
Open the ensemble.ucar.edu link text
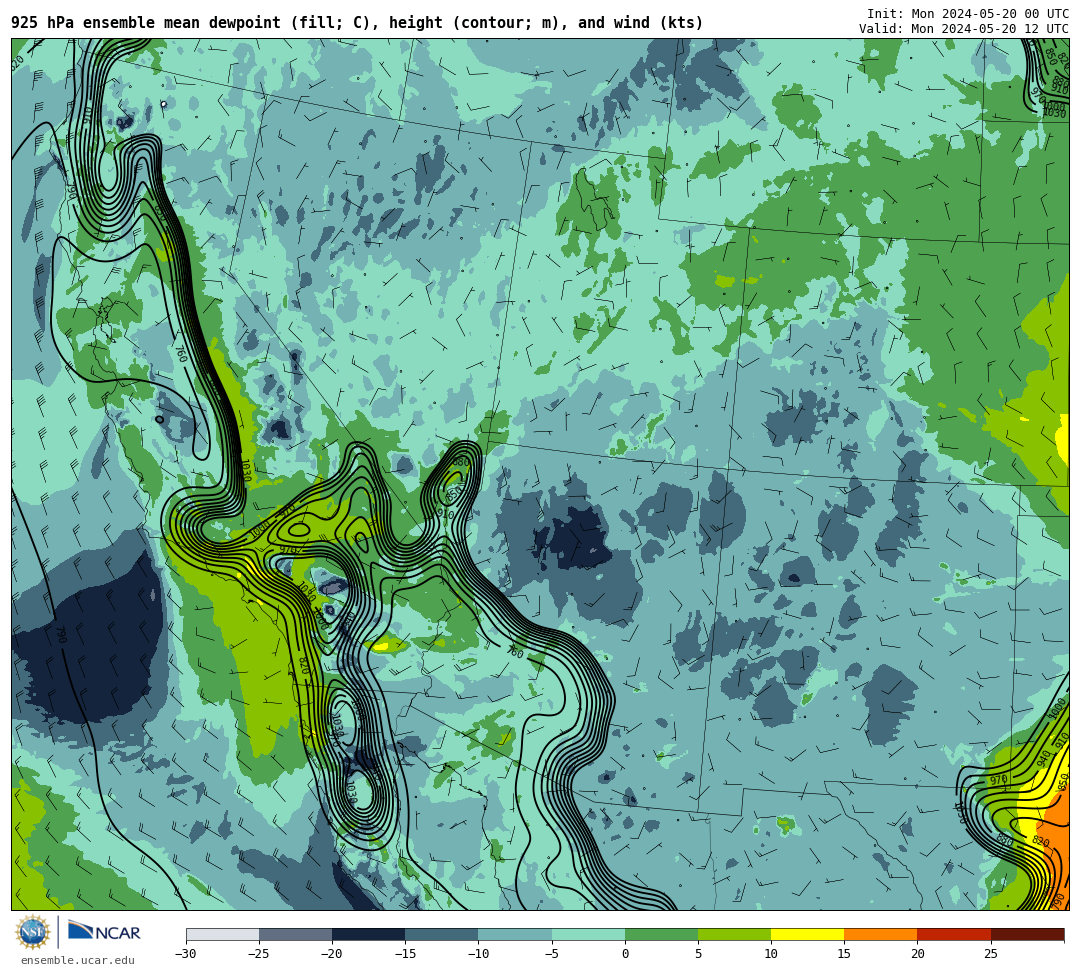tap(78, 960)
